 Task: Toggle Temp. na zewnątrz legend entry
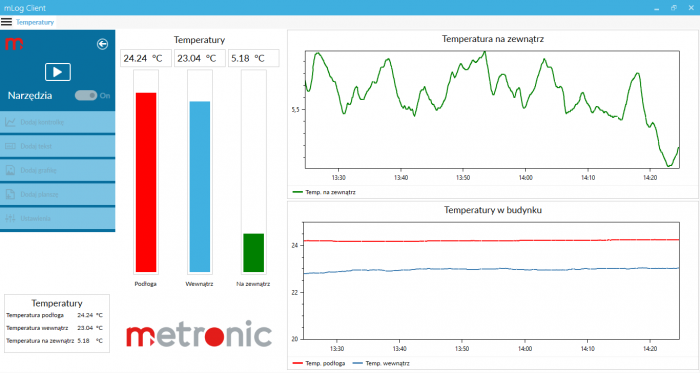coord(324,192)
